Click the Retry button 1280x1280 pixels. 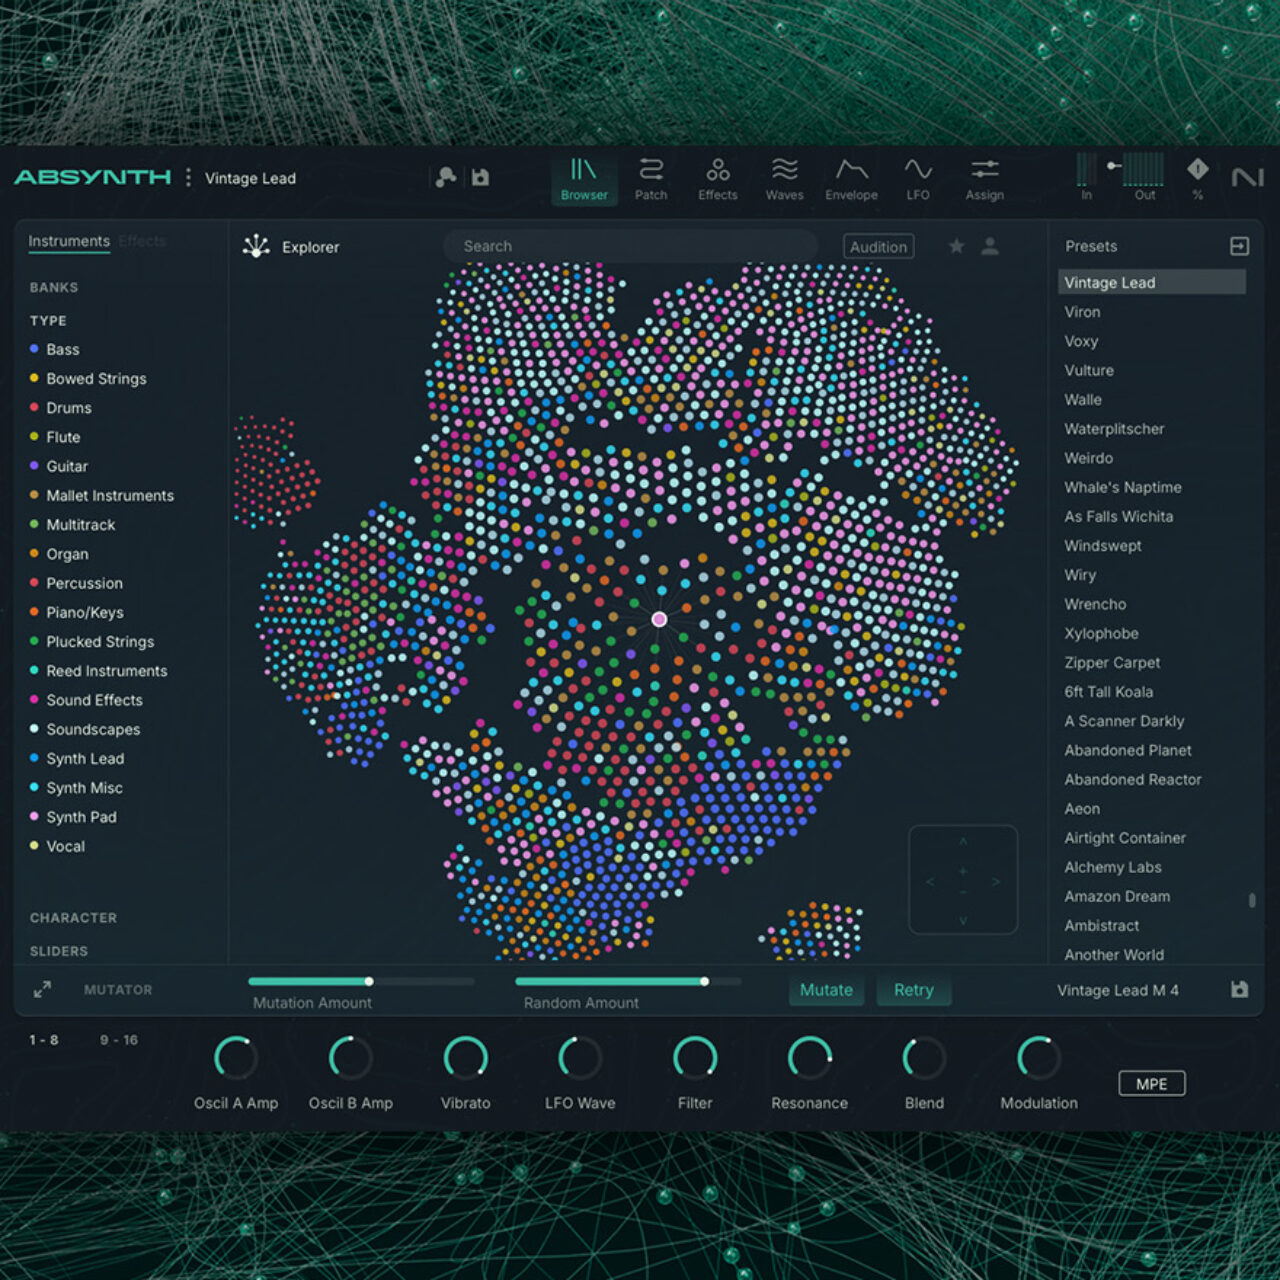913,989
